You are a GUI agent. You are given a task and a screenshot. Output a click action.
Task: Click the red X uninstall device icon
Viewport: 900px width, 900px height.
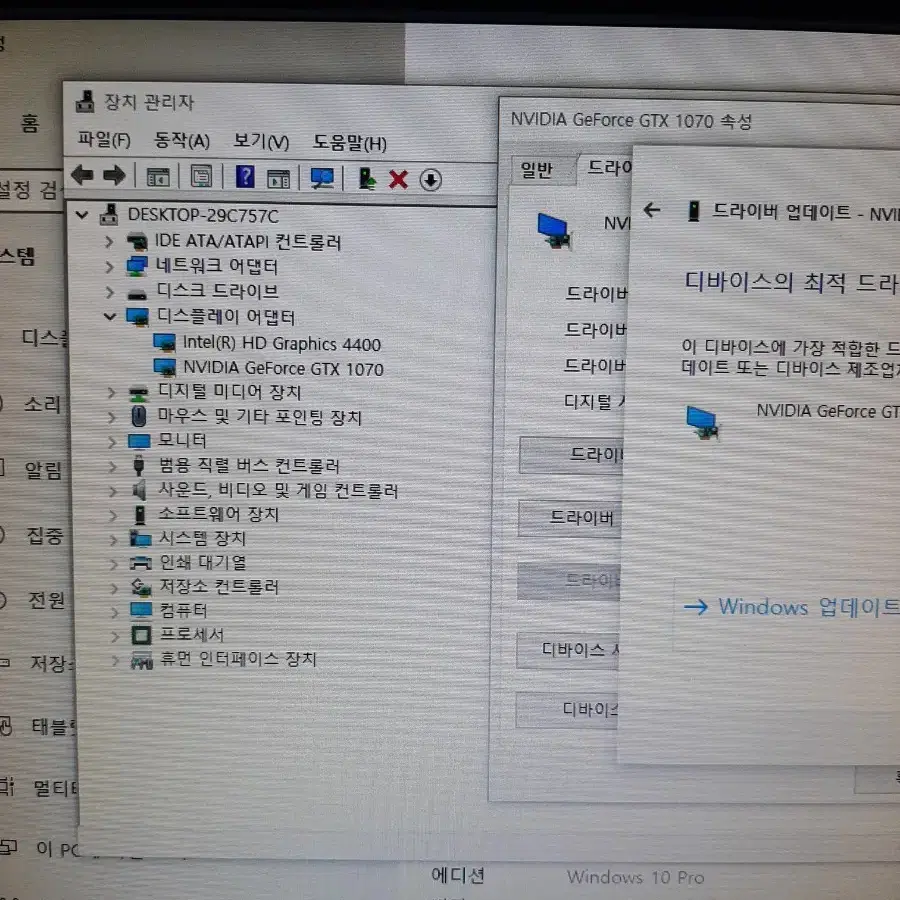tap(398, 179)
